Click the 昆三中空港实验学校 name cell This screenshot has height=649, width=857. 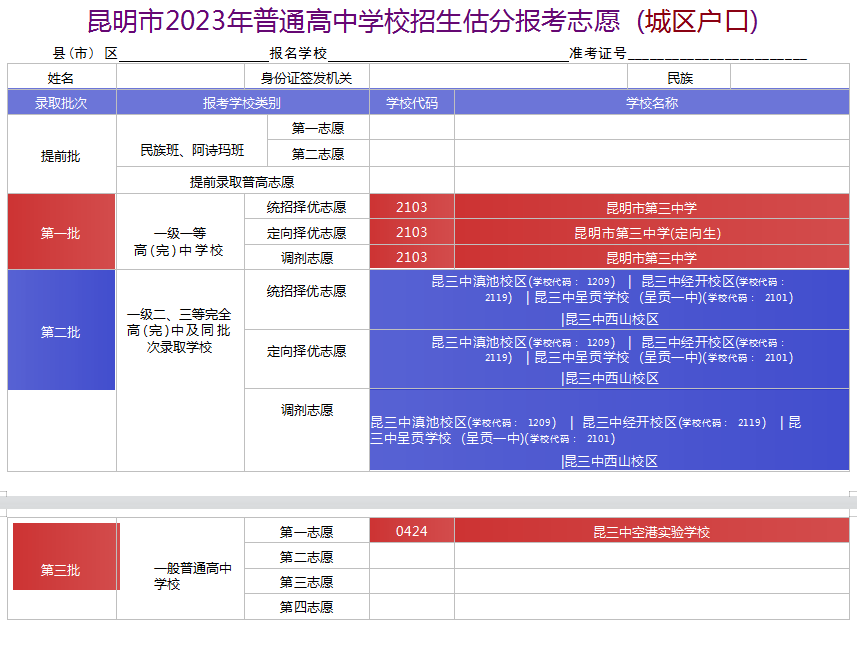pyautogui.click(x=651, y=531)
